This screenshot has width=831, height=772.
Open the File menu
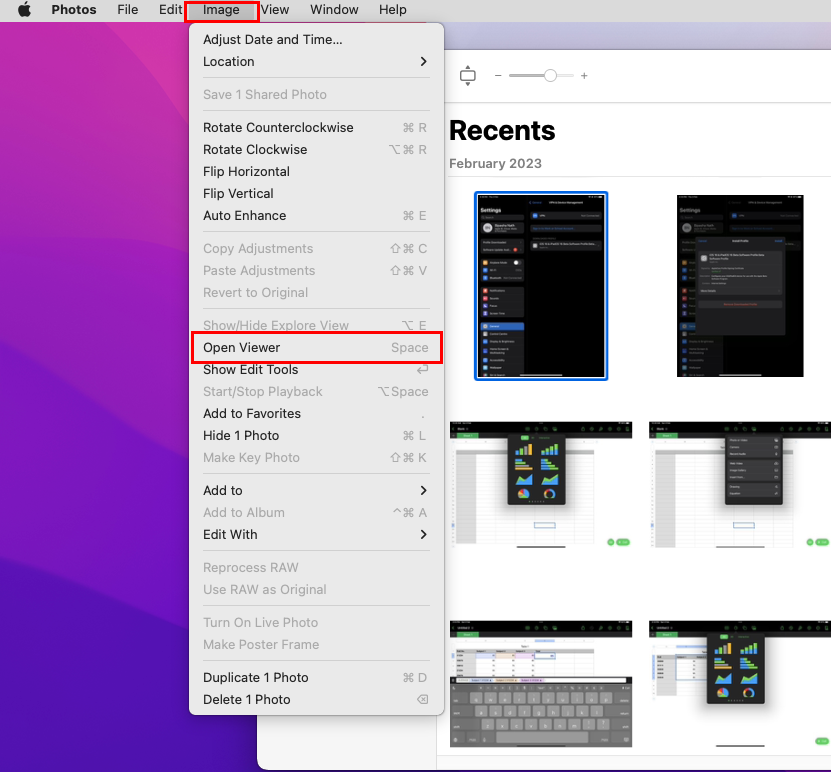coord(128,10)
